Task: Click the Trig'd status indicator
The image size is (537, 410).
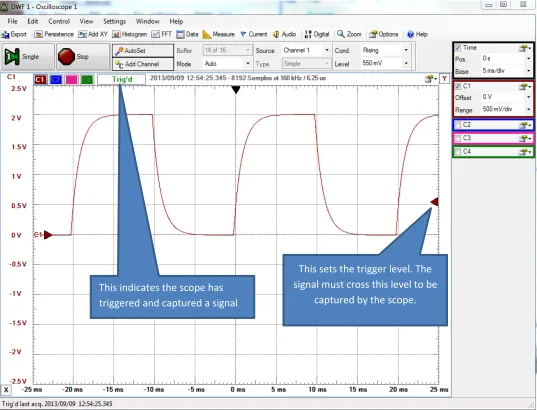Action: coord(122,79)
